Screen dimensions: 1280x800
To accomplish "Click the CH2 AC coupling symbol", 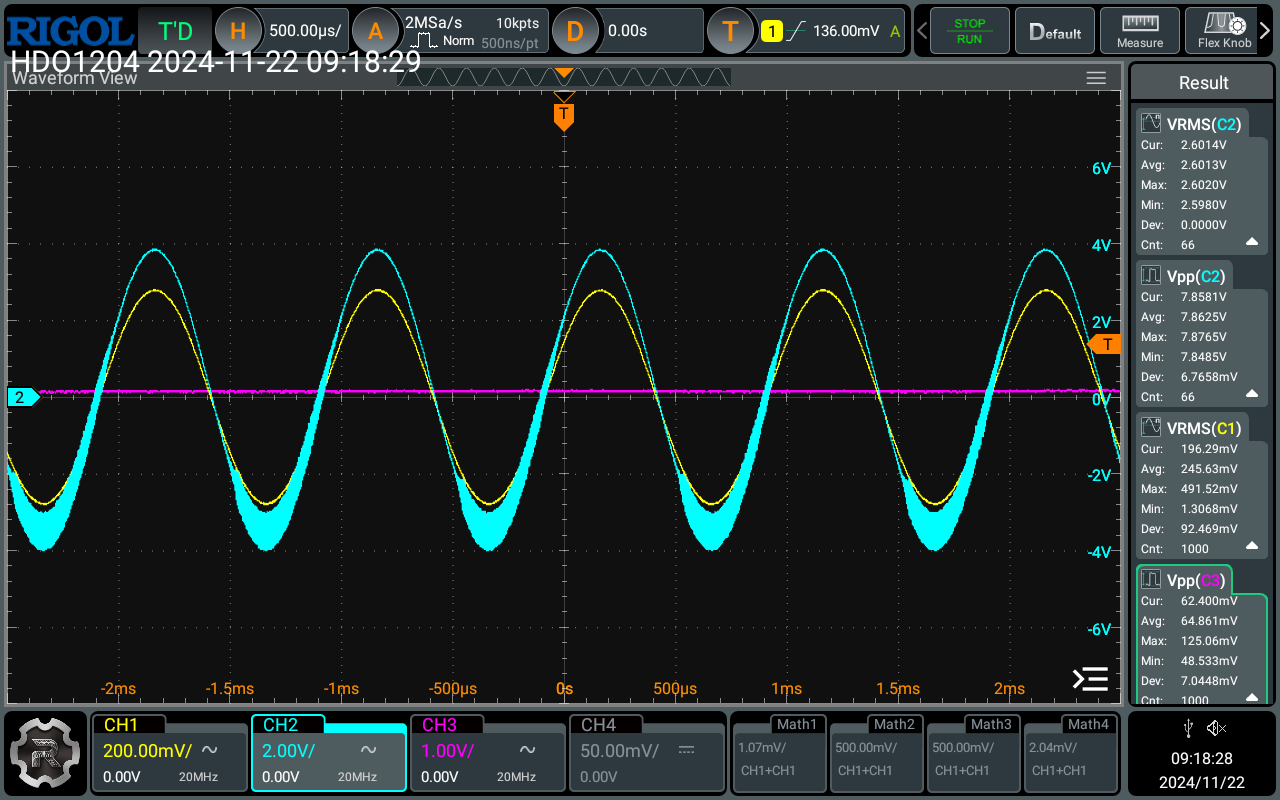I will click(369, 750).
